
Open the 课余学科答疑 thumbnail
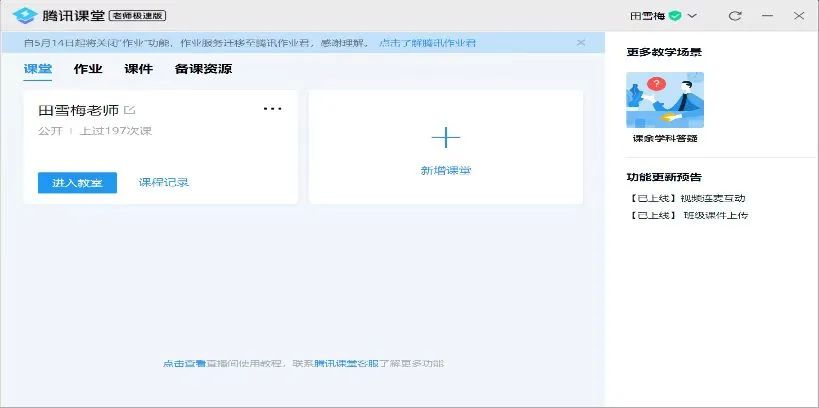(x=665, y=100)
